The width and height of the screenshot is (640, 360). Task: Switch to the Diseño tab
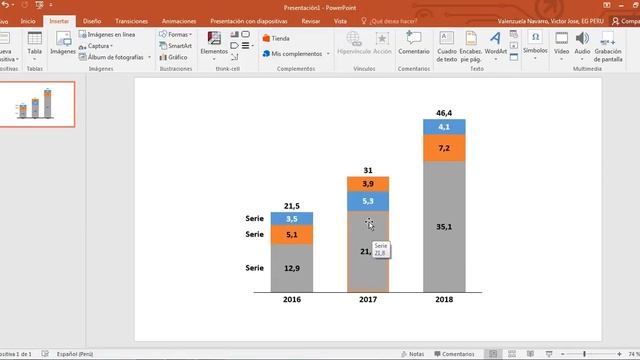[92, 21]
